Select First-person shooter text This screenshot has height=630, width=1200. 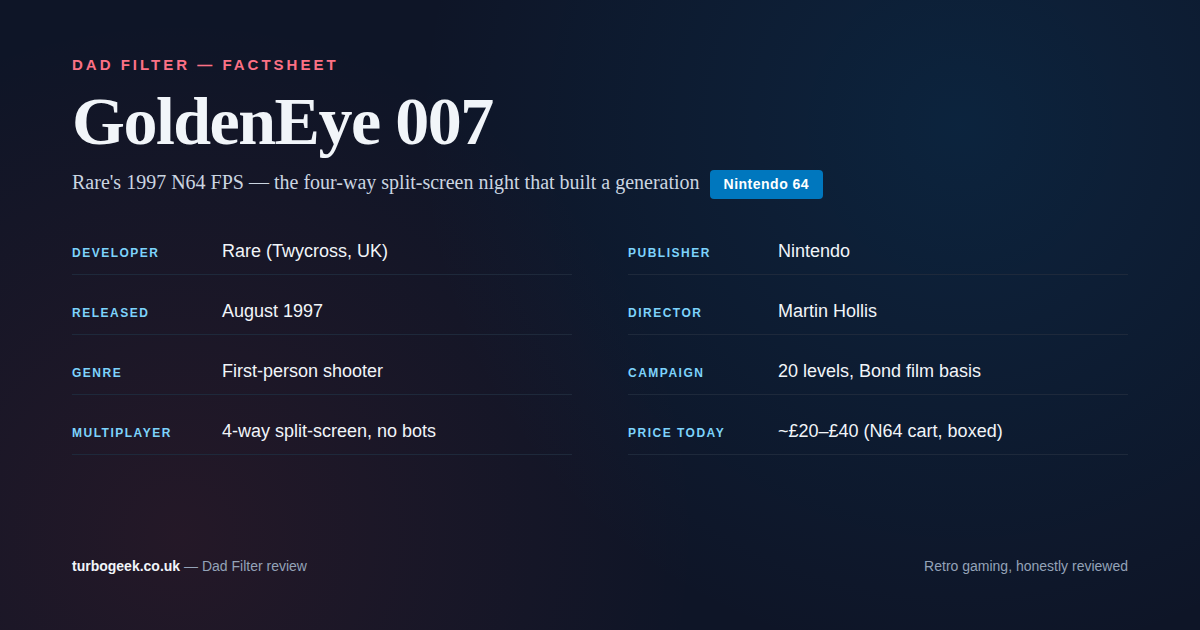pyautogui.click(x=302, y=371)
